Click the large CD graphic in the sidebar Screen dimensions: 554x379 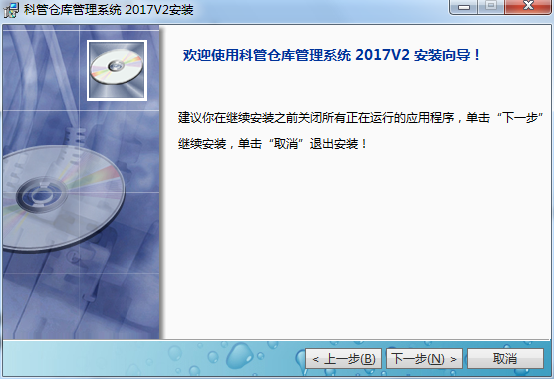coord(63,199)
